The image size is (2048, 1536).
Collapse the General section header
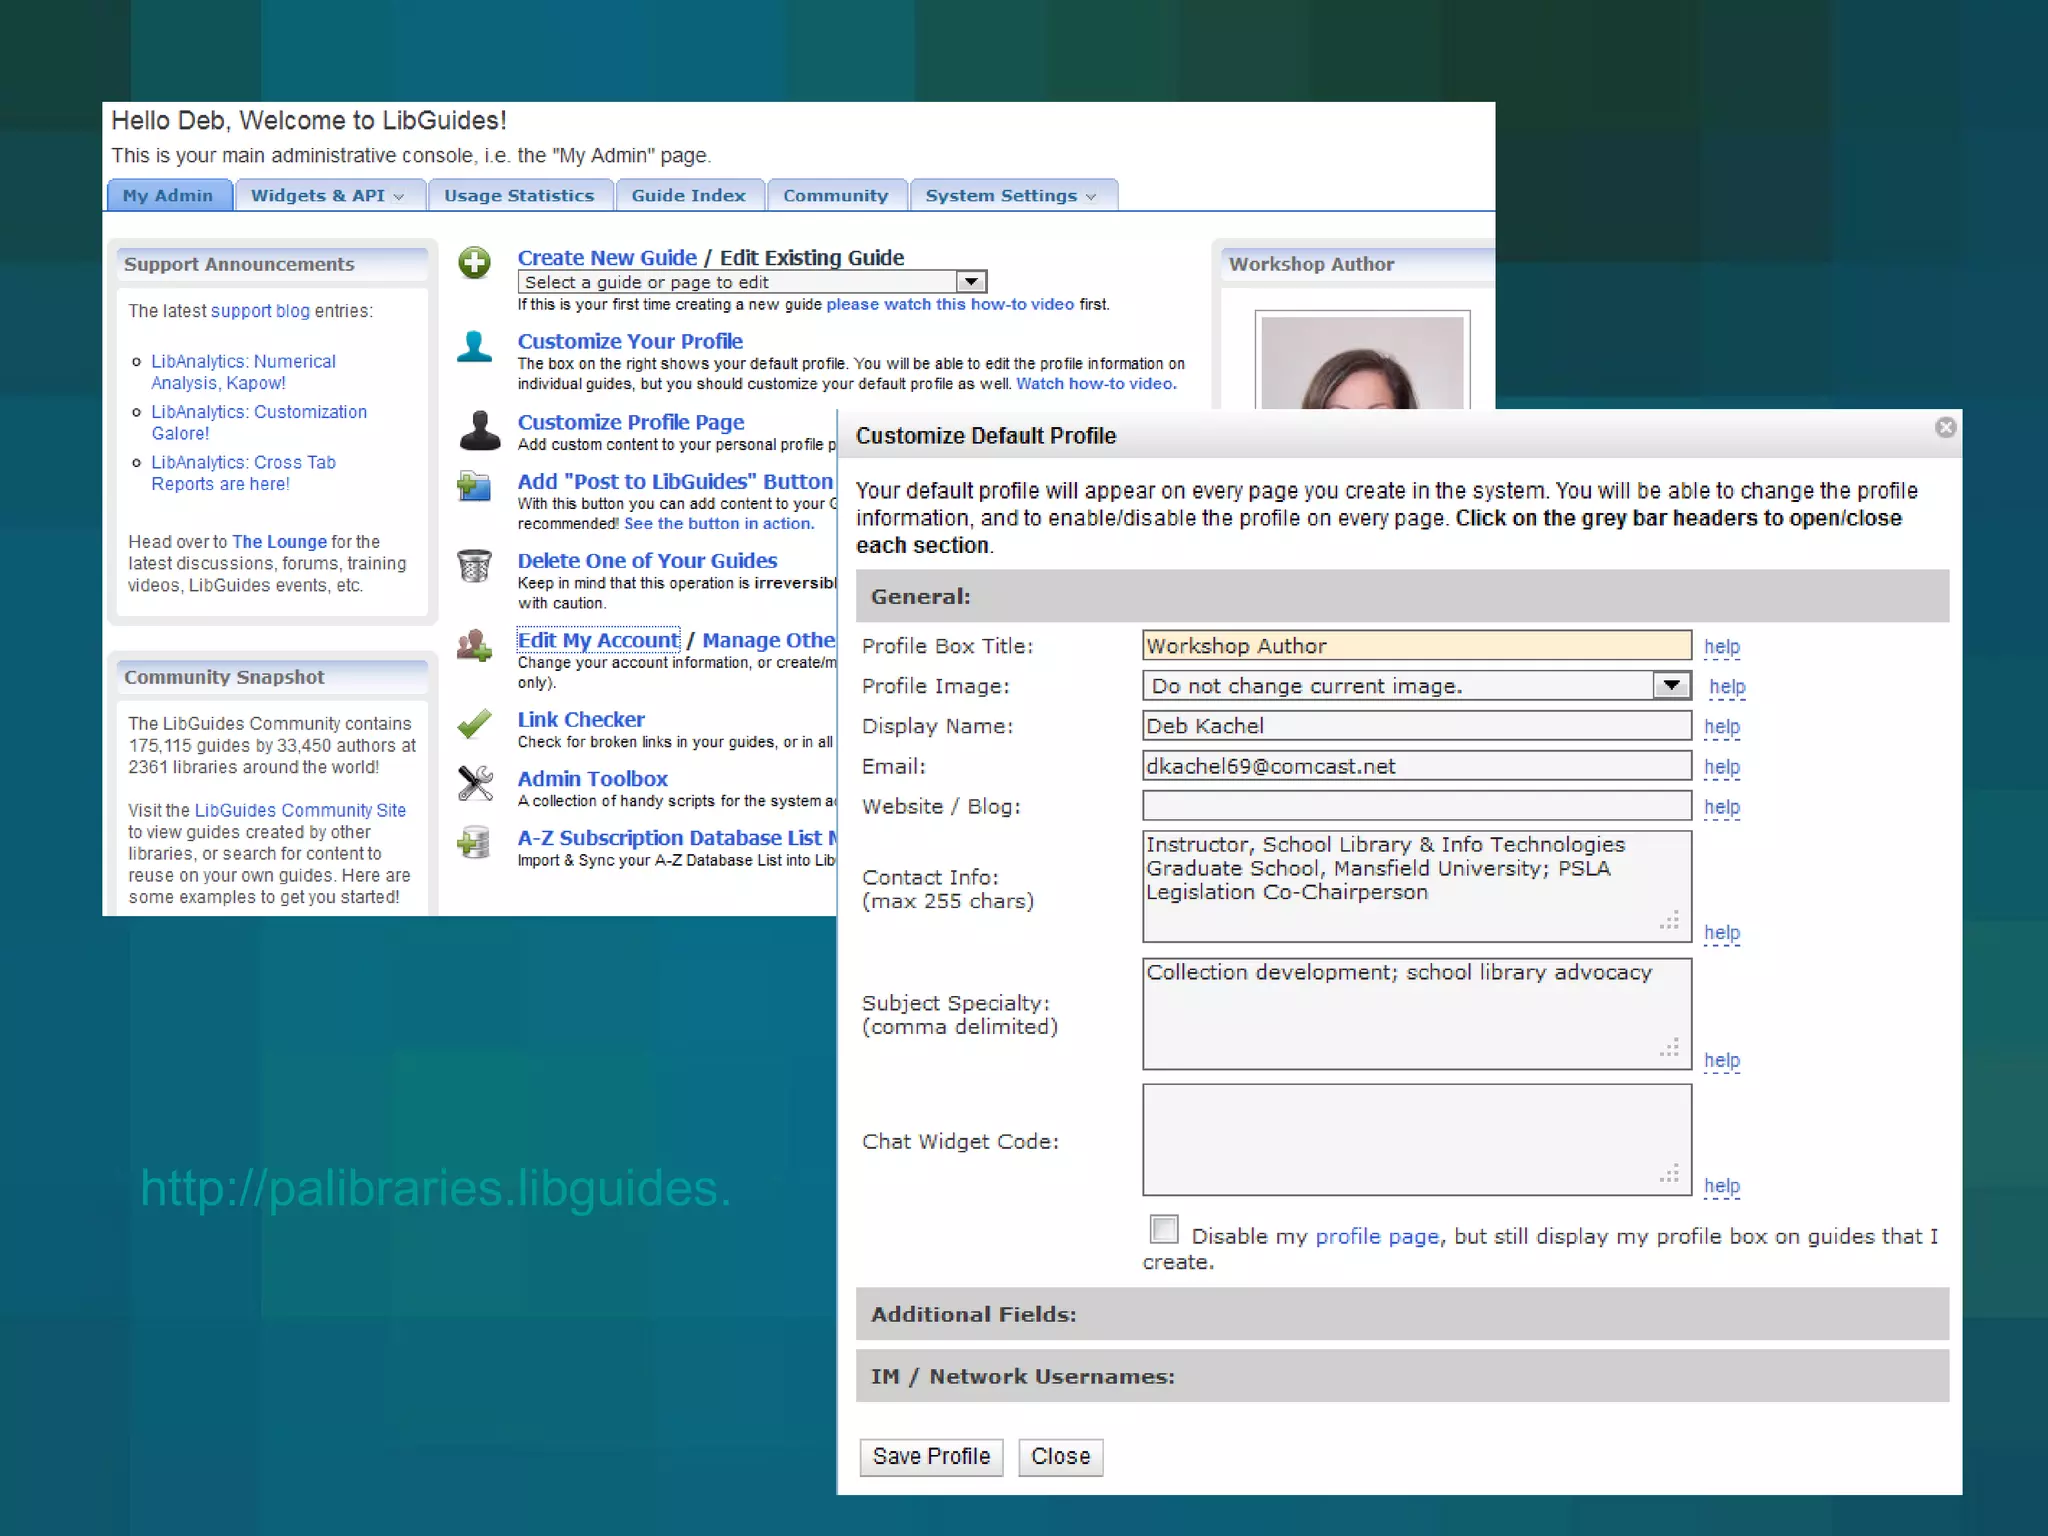click(1402, 596)
